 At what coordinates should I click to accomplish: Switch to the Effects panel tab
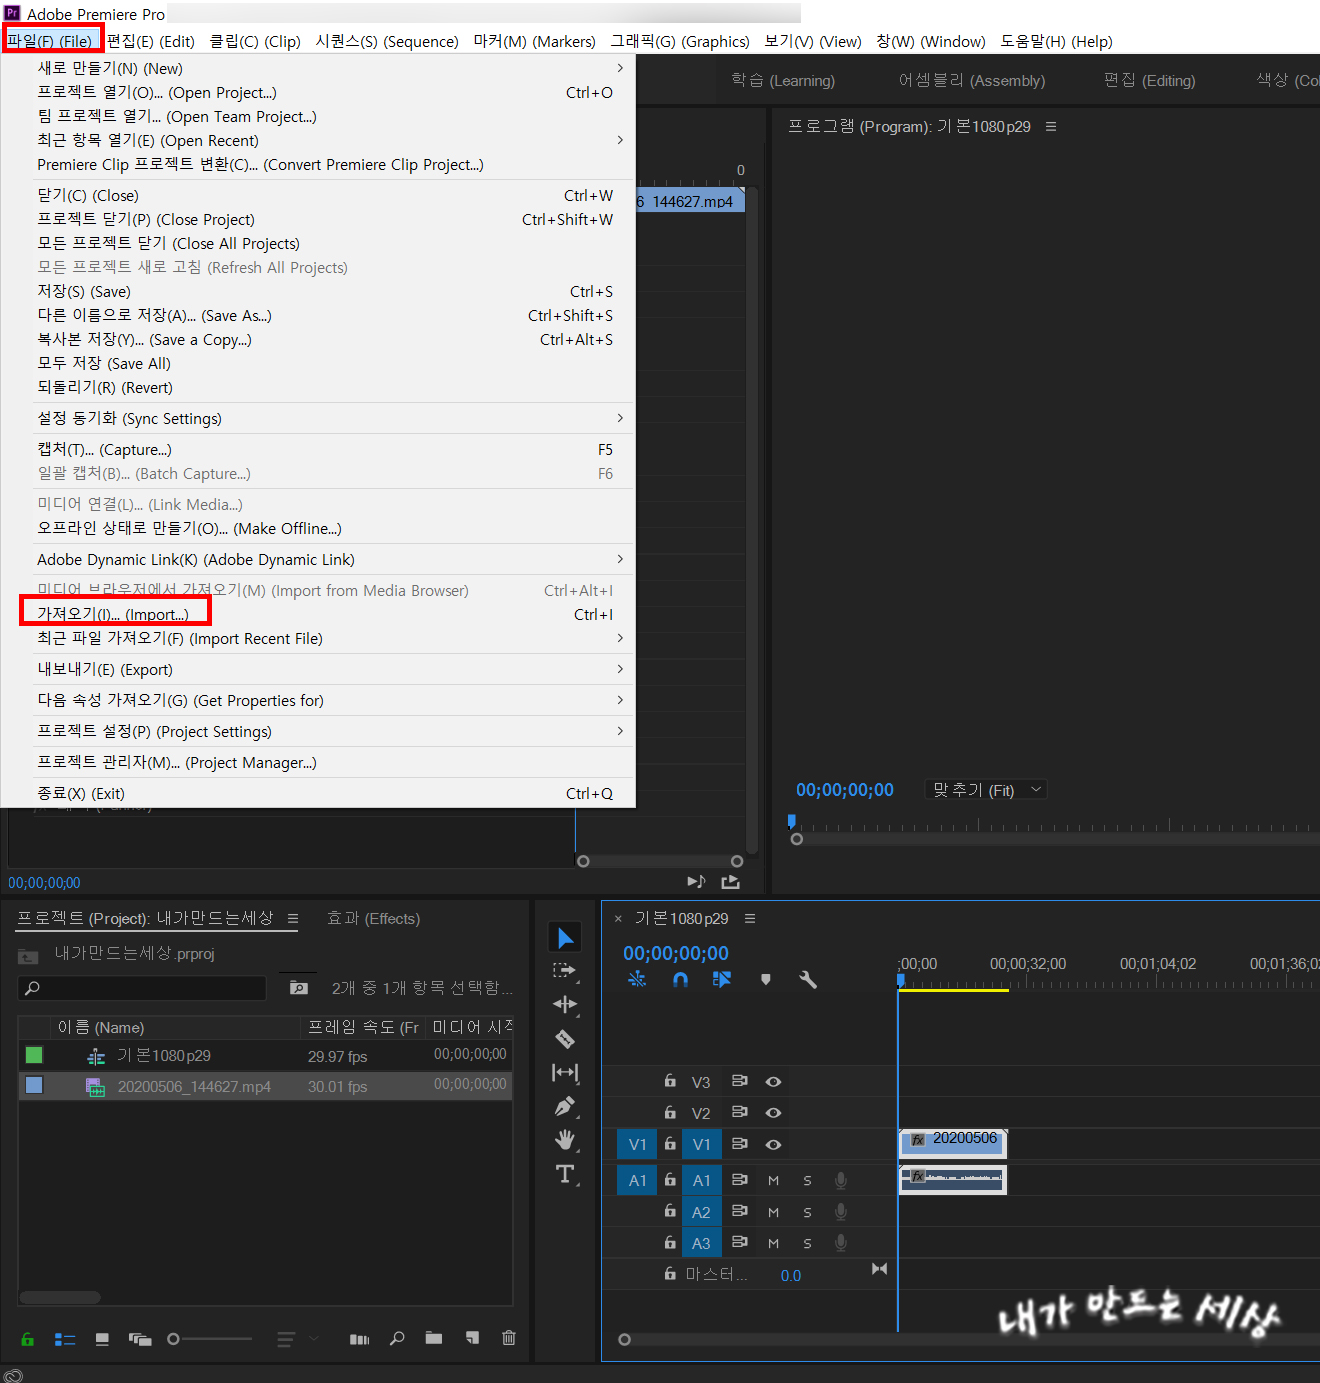(374, 919)
